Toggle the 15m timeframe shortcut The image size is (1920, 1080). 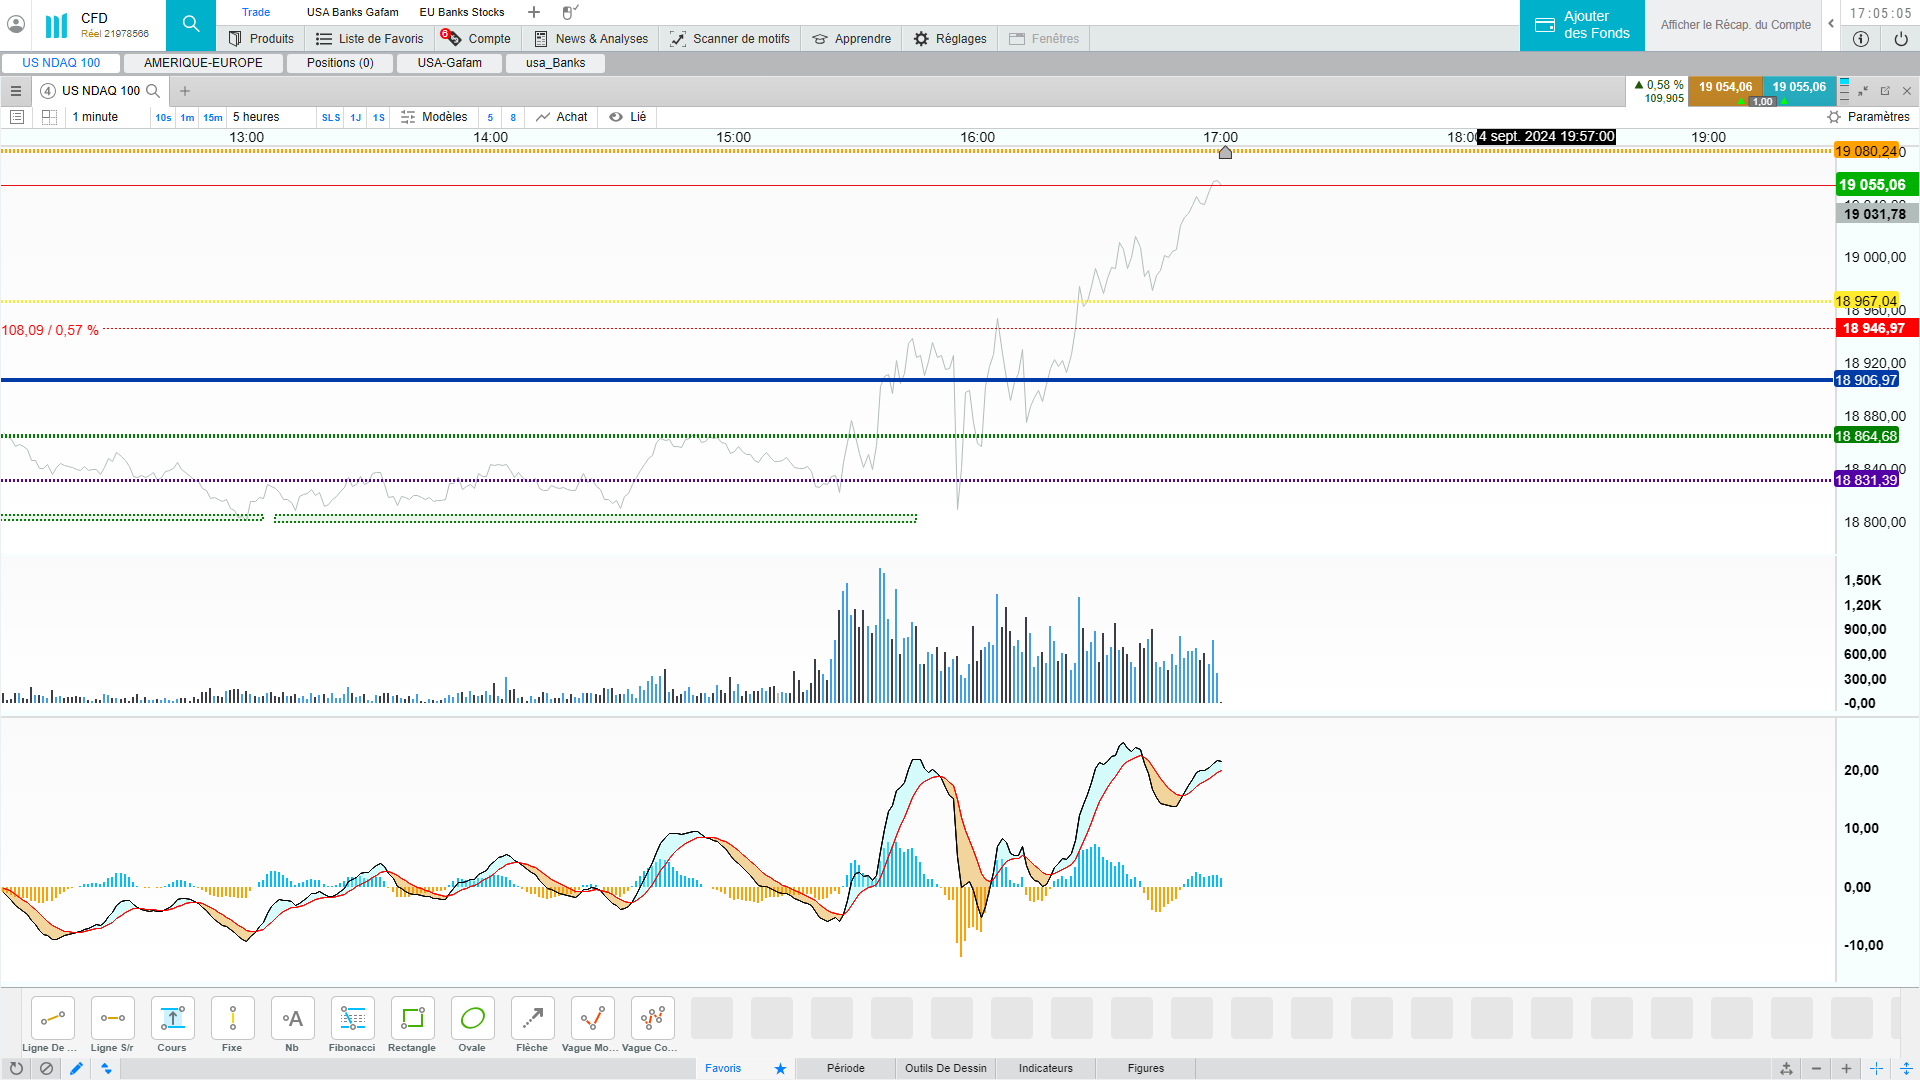coord(213,117)
